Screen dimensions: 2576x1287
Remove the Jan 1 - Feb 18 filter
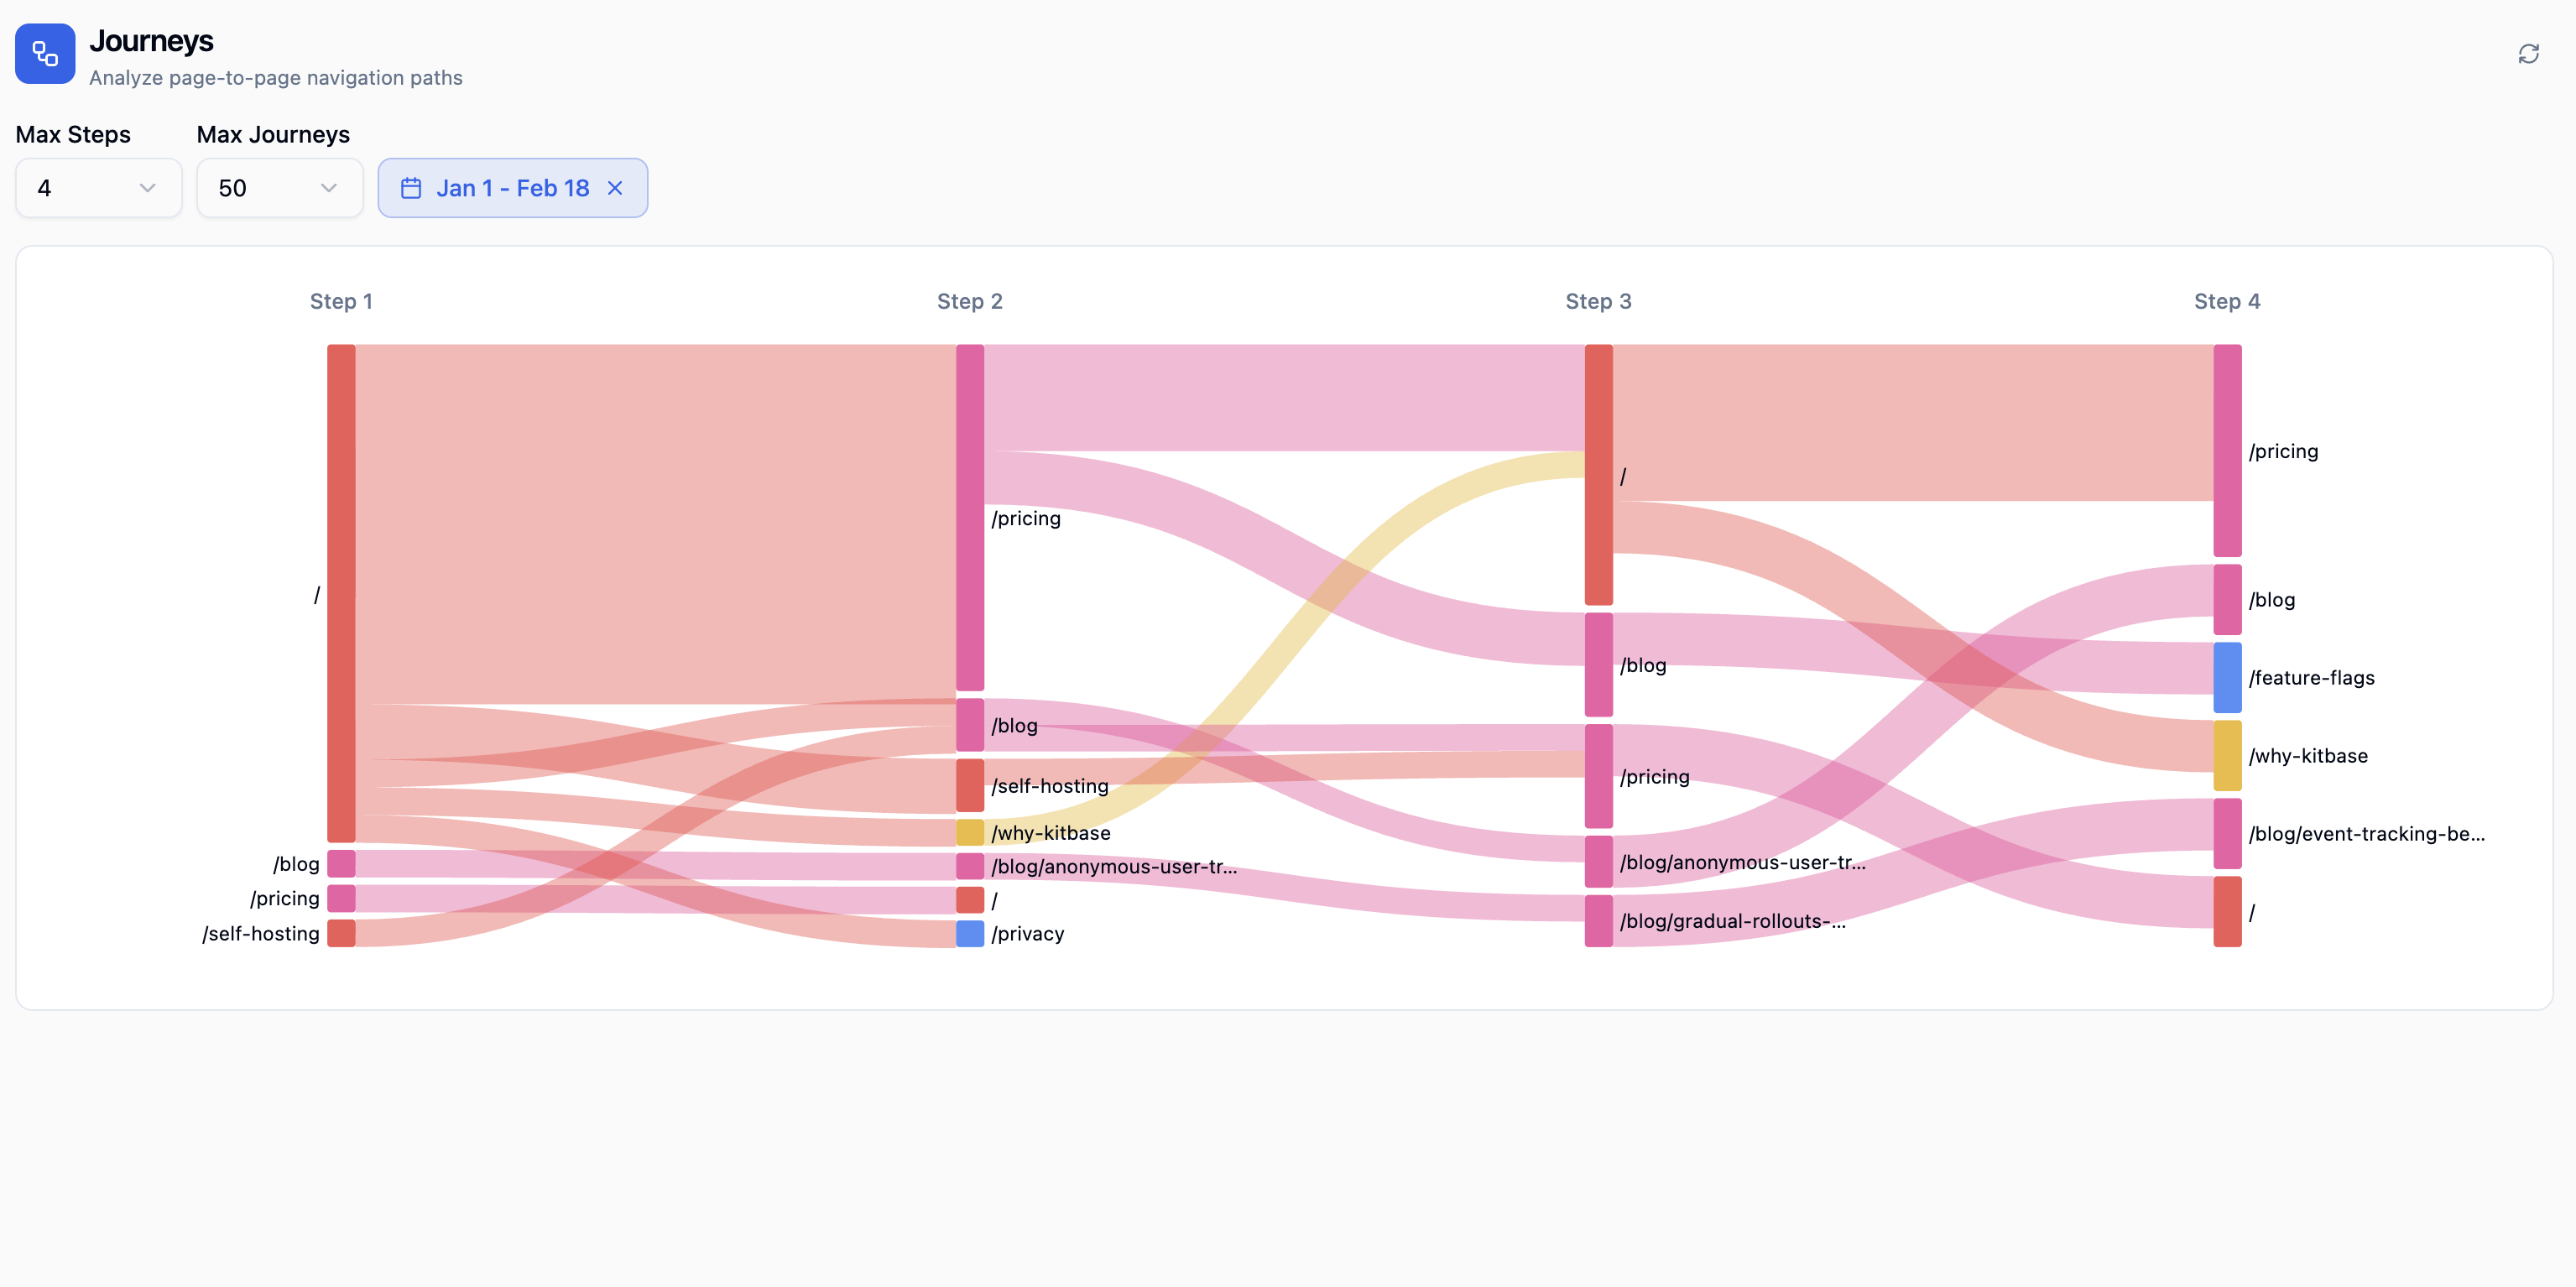click(x=616, y=187)
